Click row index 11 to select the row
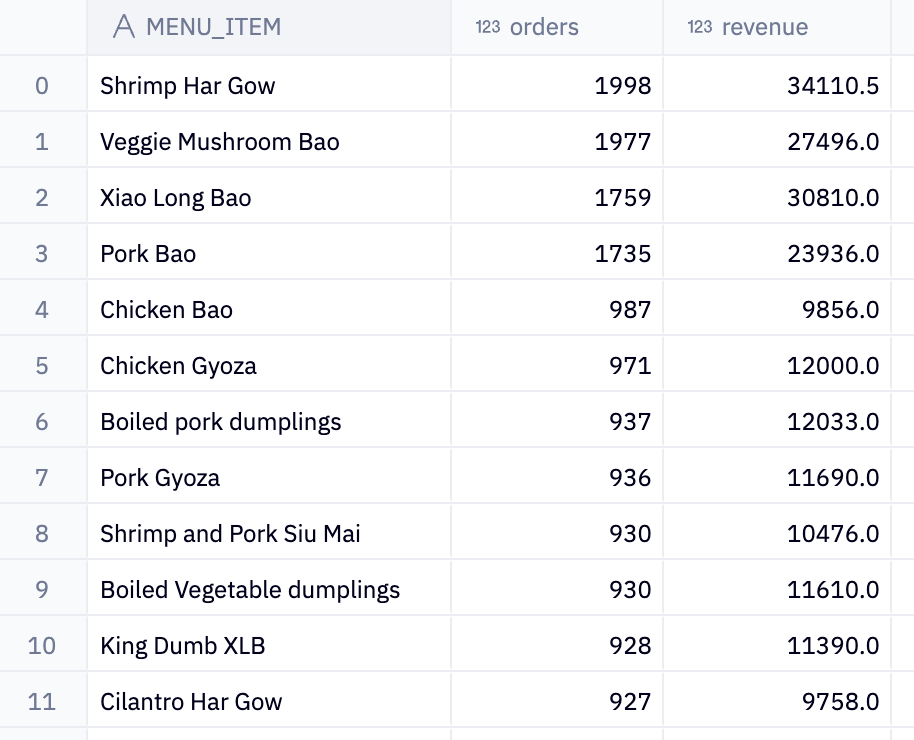Image resolution: width=914 pixels, height=740 pixels. 42,701
